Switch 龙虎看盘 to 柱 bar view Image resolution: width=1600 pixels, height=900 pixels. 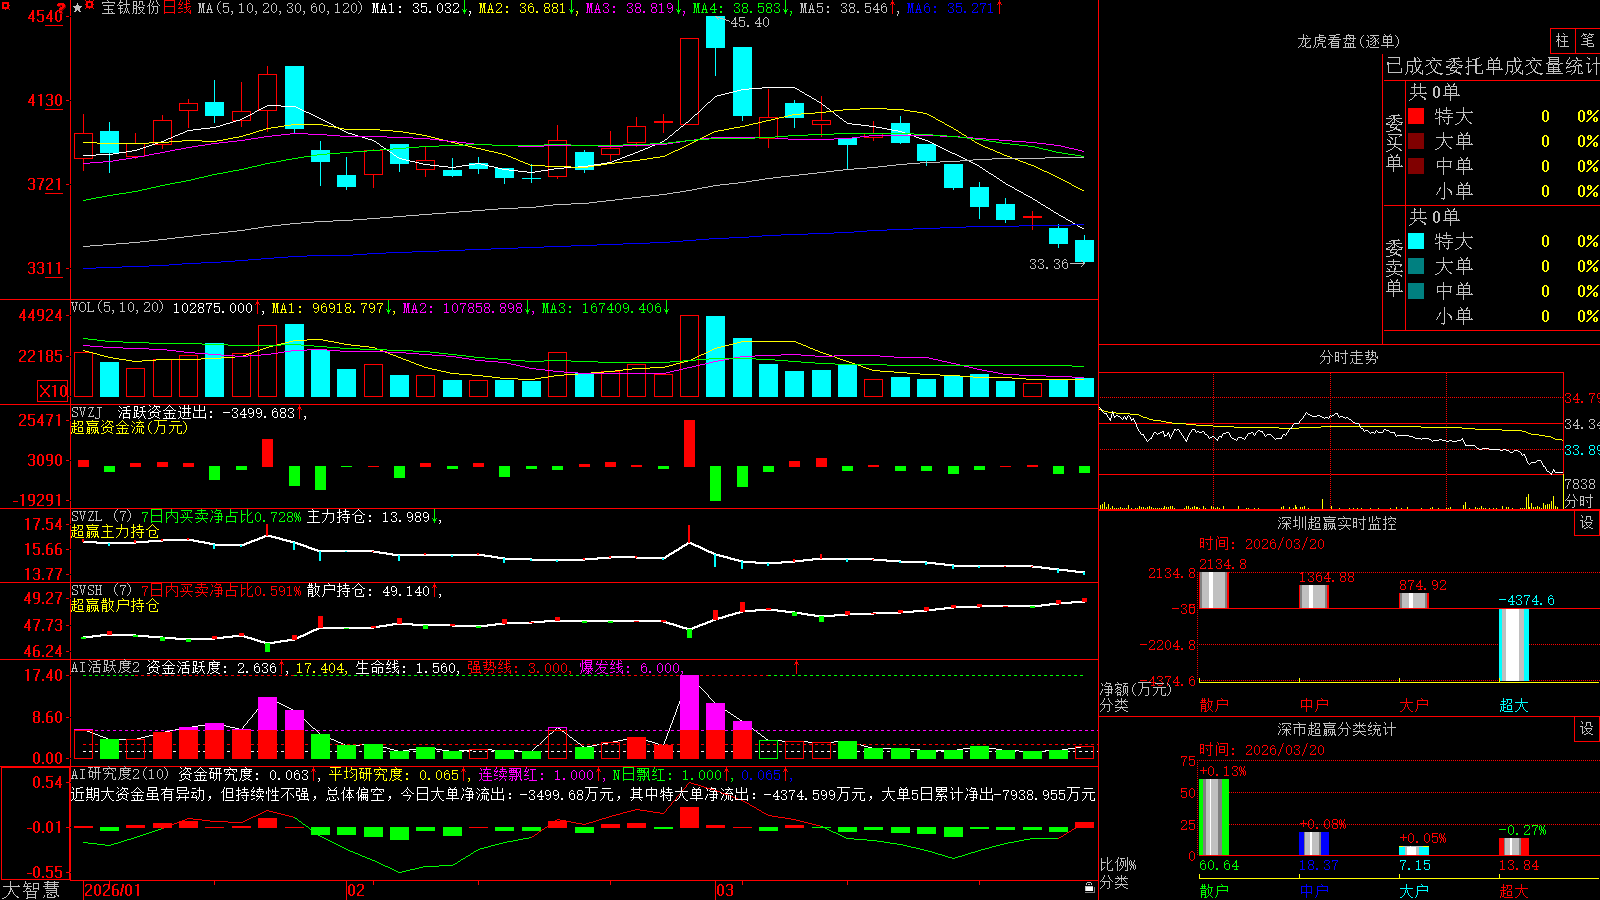tap(1562, 40)
